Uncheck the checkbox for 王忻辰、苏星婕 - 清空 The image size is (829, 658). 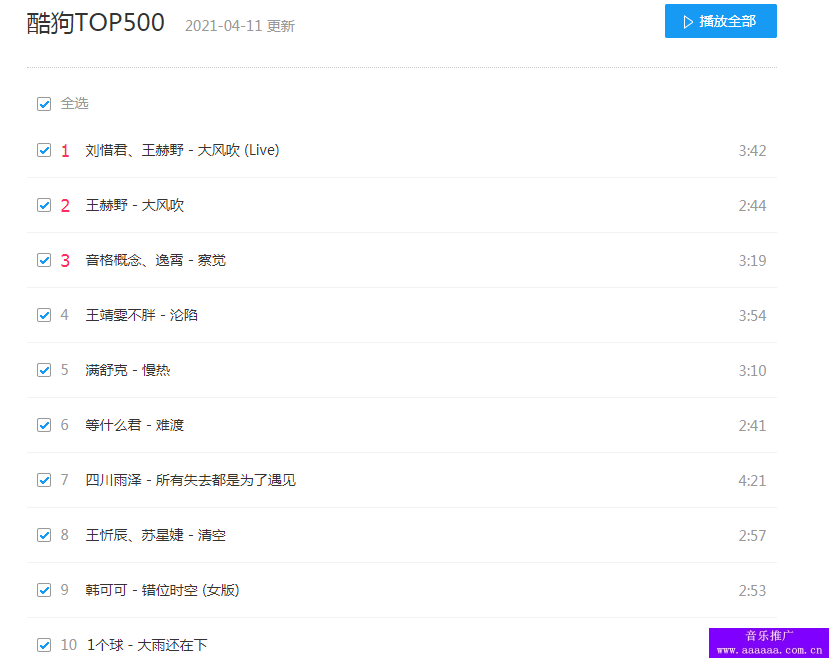44,535
